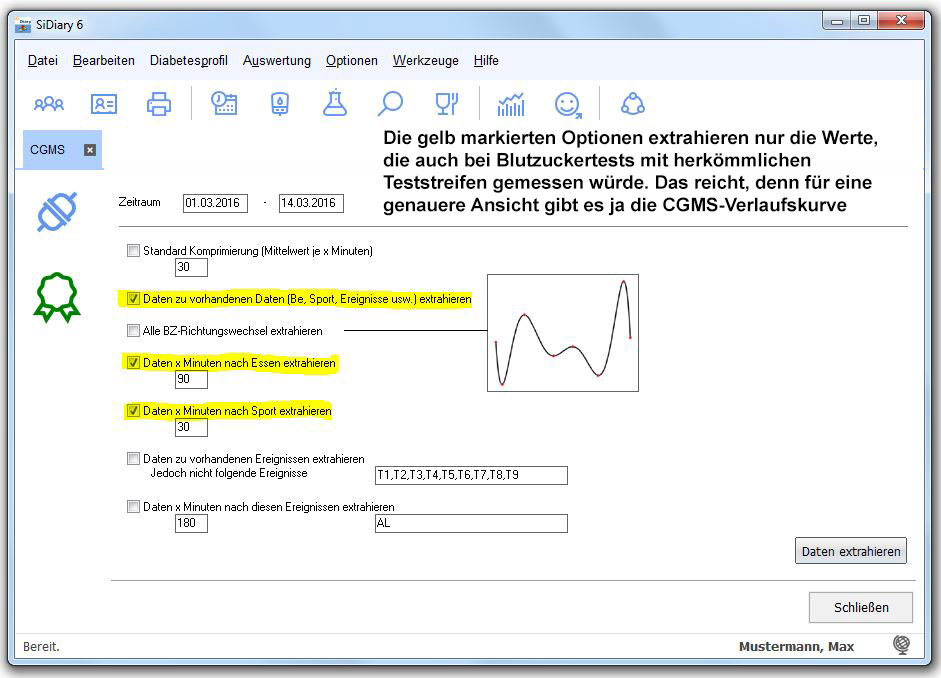Image resolution: width=941 pixels, height=678 pixels.
Task: Click the Zeitraum start date field
Action: coord(215,203)
